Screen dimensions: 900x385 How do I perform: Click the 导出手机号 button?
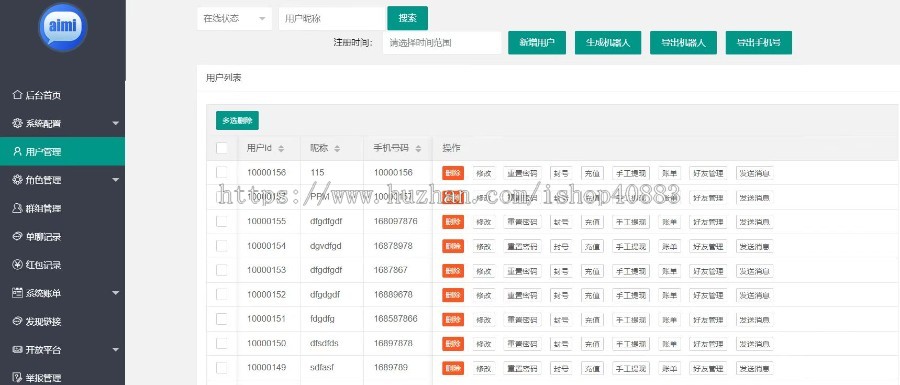[x=759, y=42]
